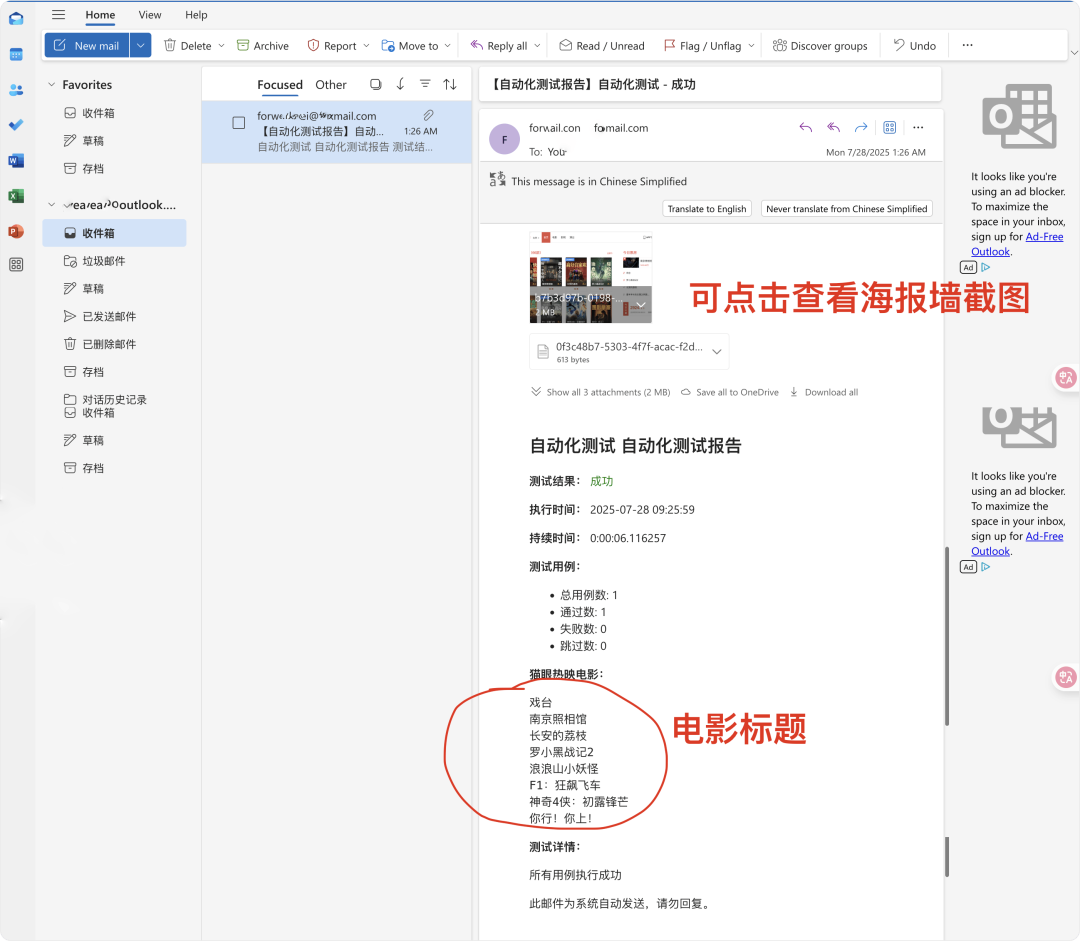Open the automated test report email in list
The image size is (1080, 941).
(337, 132)
